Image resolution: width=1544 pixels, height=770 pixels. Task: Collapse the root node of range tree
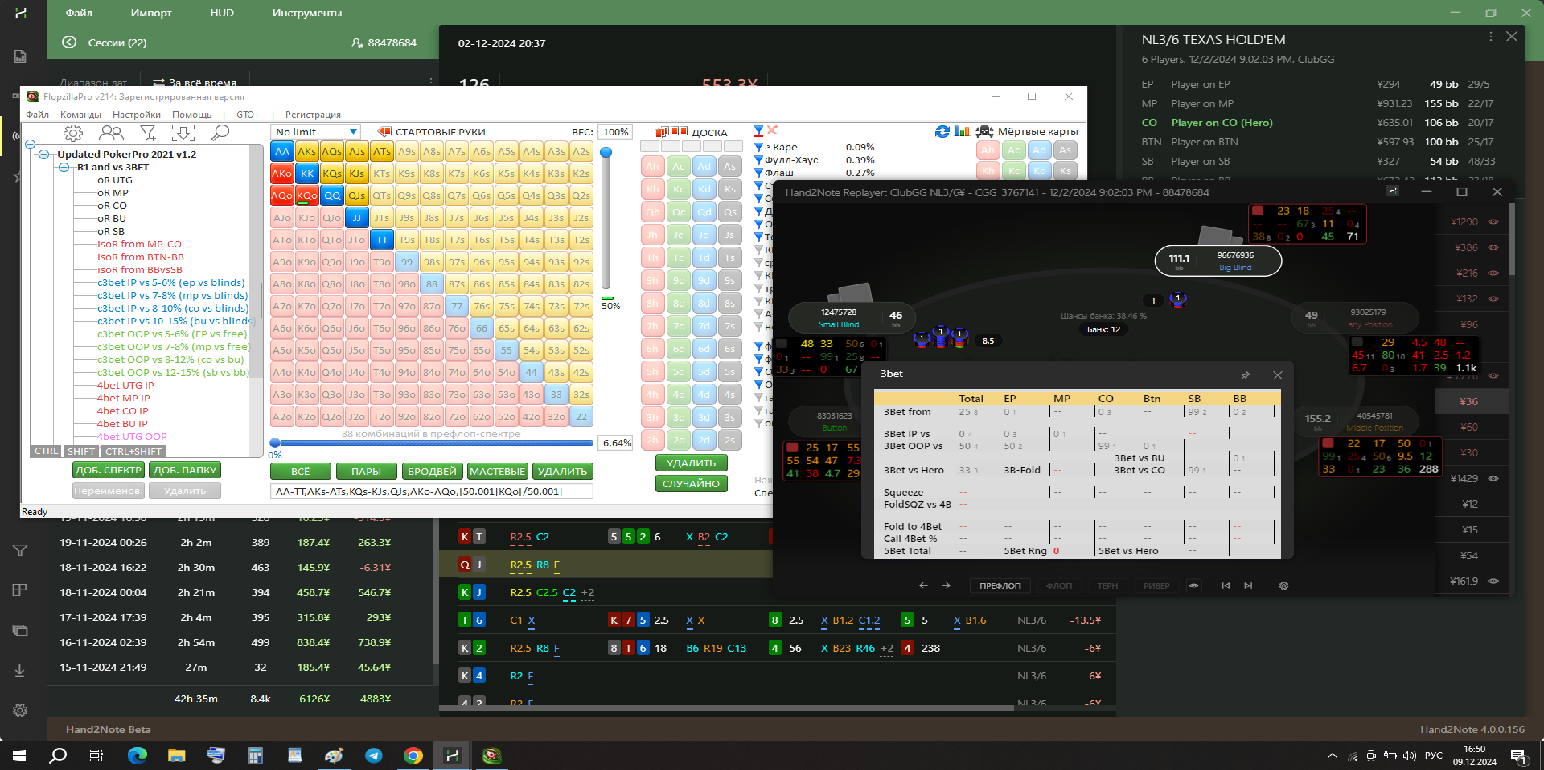click(x=31, y=144)
